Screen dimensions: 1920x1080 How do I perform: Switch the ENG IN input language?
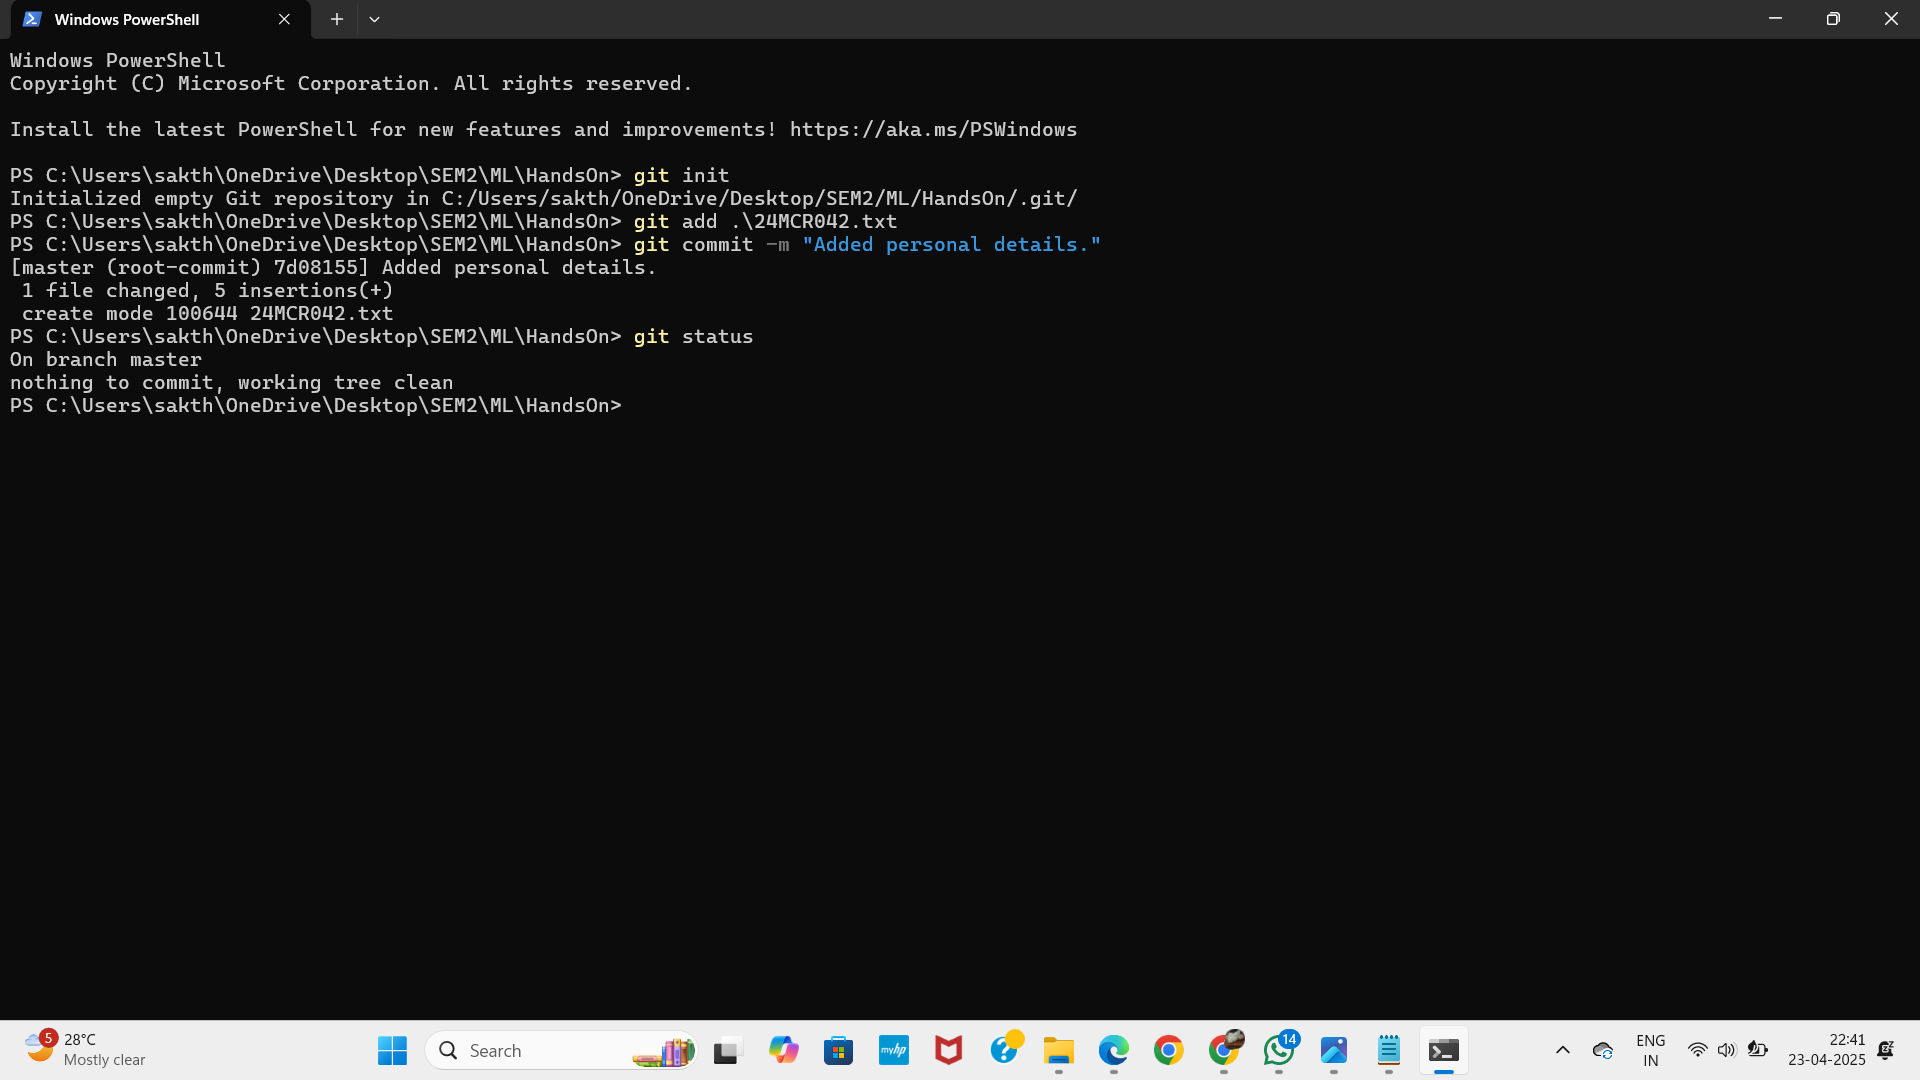(x=1650, y=1050)
